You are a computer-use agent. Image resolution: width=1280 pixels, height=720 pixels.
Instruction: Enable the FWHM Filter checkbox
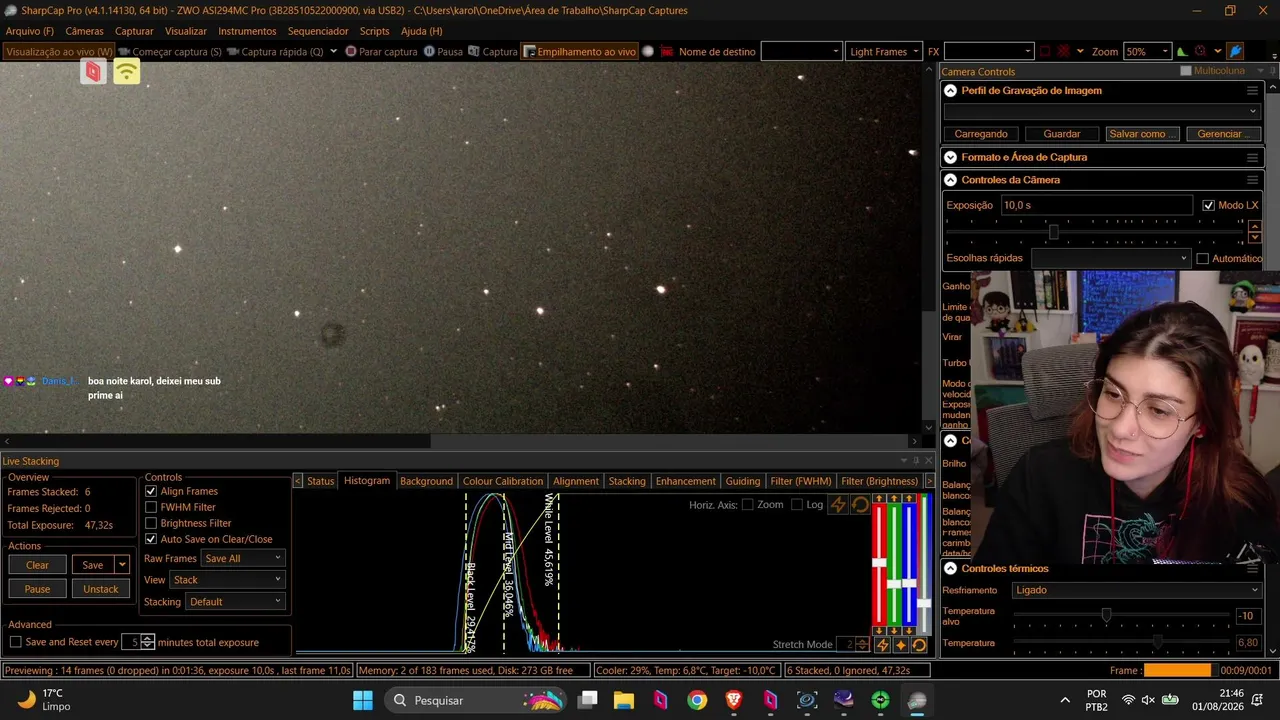(151, 507)
